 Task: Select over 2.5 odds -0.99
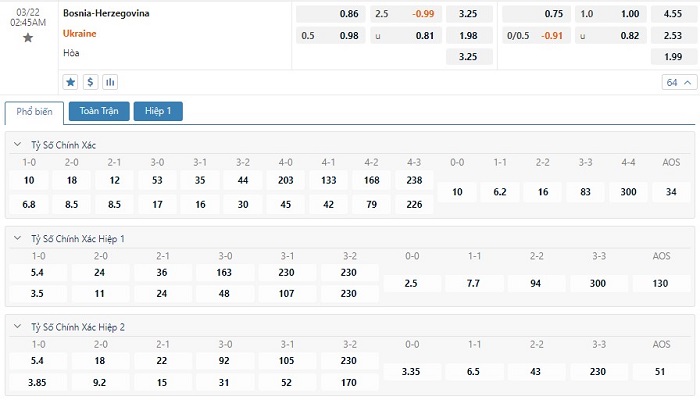[x=425, y=14]
